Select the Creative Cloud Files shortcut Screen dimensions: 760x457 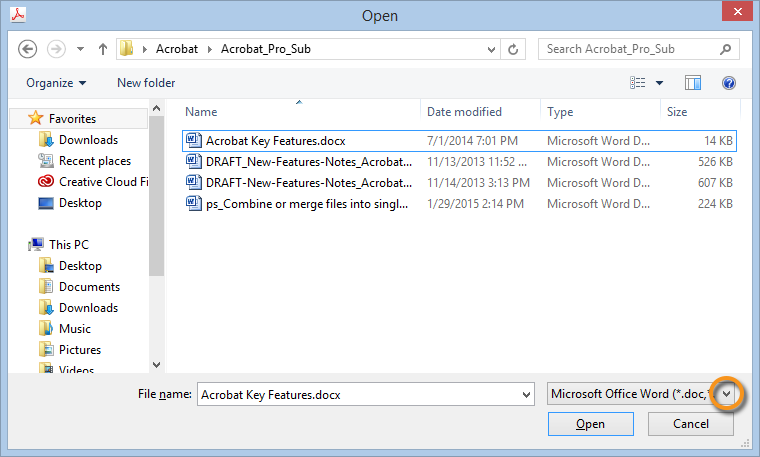[x=103, y=182]
